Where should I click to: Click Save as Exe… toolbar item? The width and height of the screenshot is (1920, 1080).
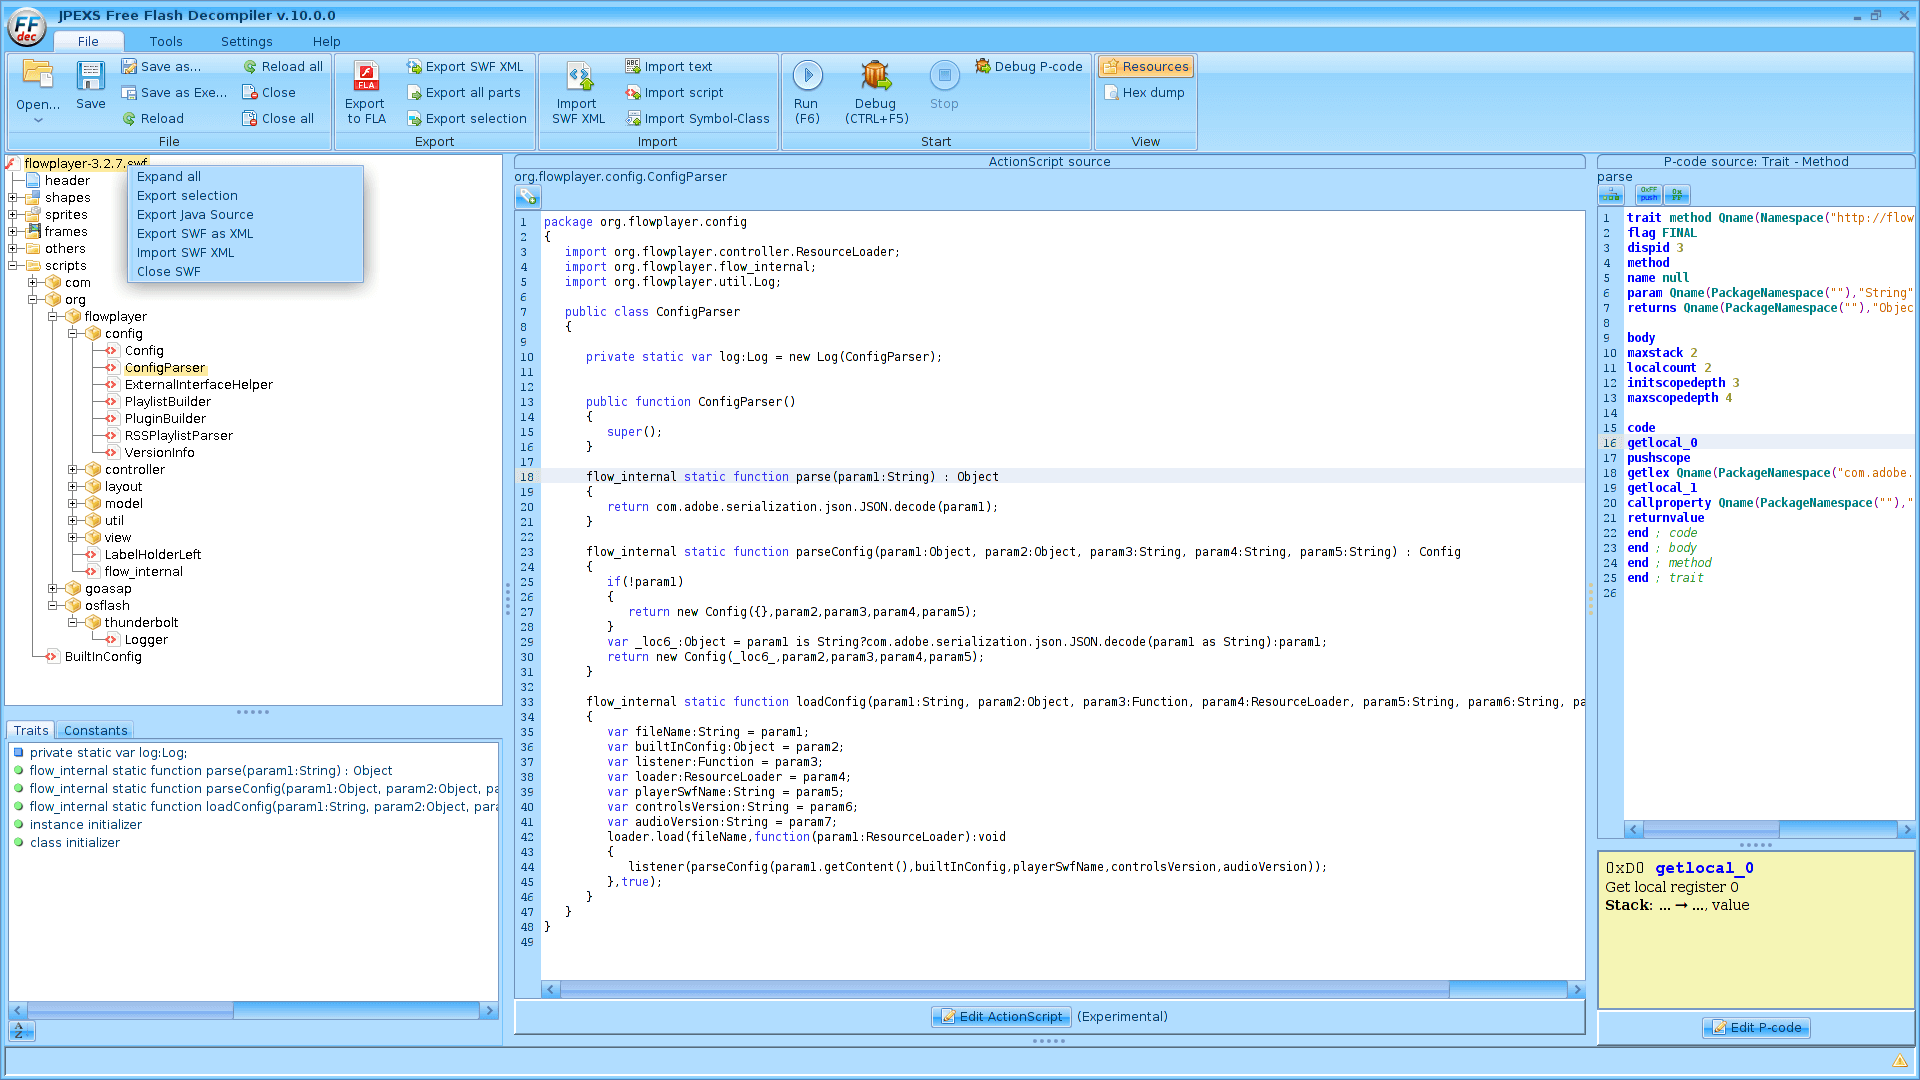click(174, 92)
